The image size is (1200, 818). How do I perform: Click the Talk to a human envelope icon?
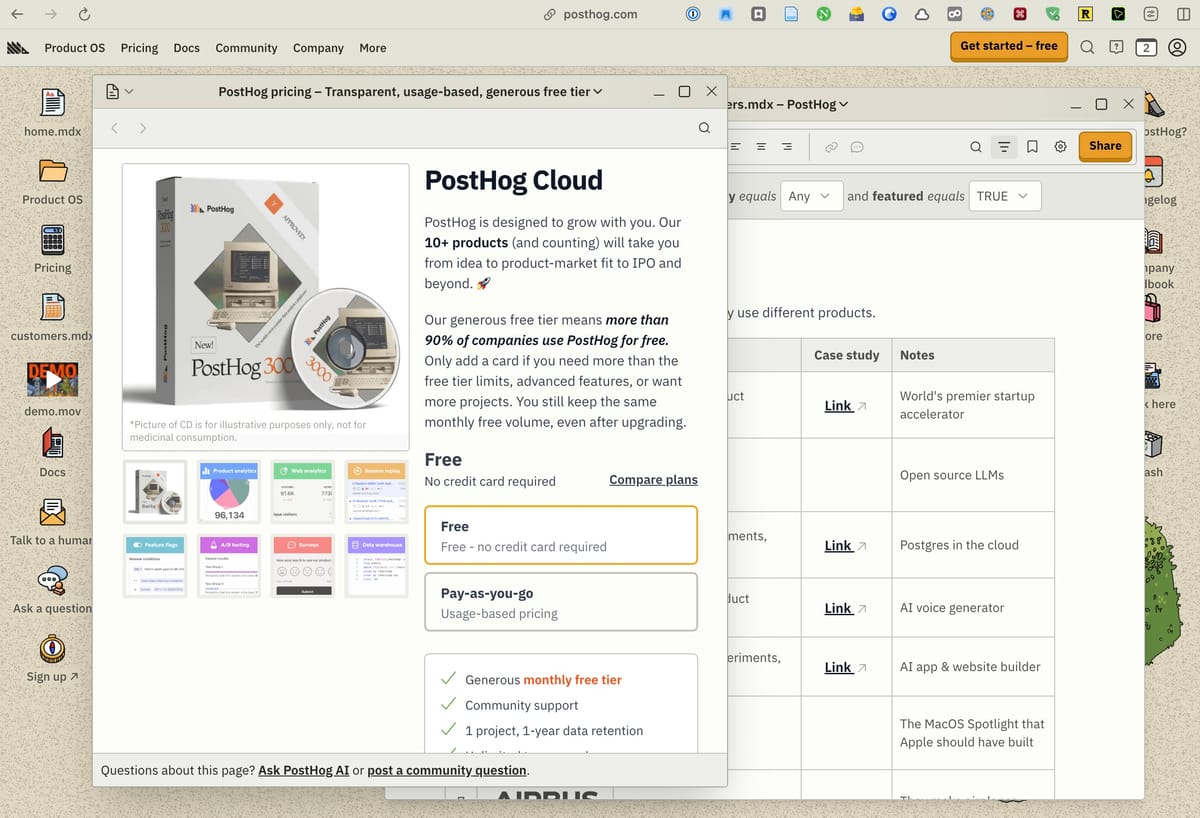coord(52,512)
